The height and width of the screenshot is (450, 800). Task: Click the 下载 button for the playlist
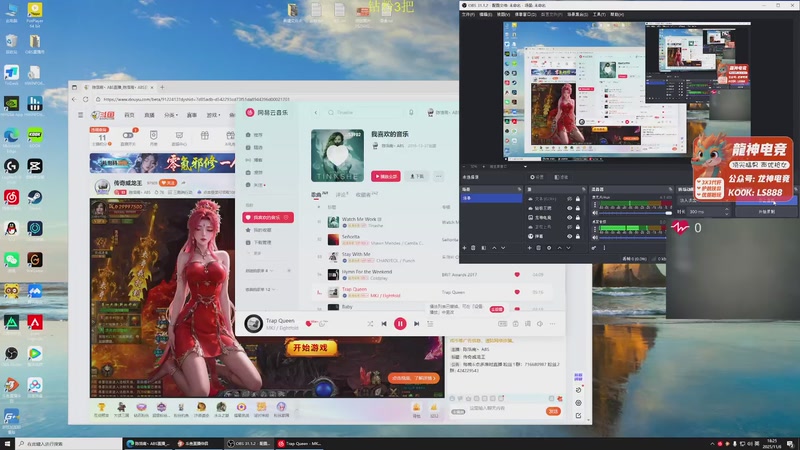coord(417,176)
